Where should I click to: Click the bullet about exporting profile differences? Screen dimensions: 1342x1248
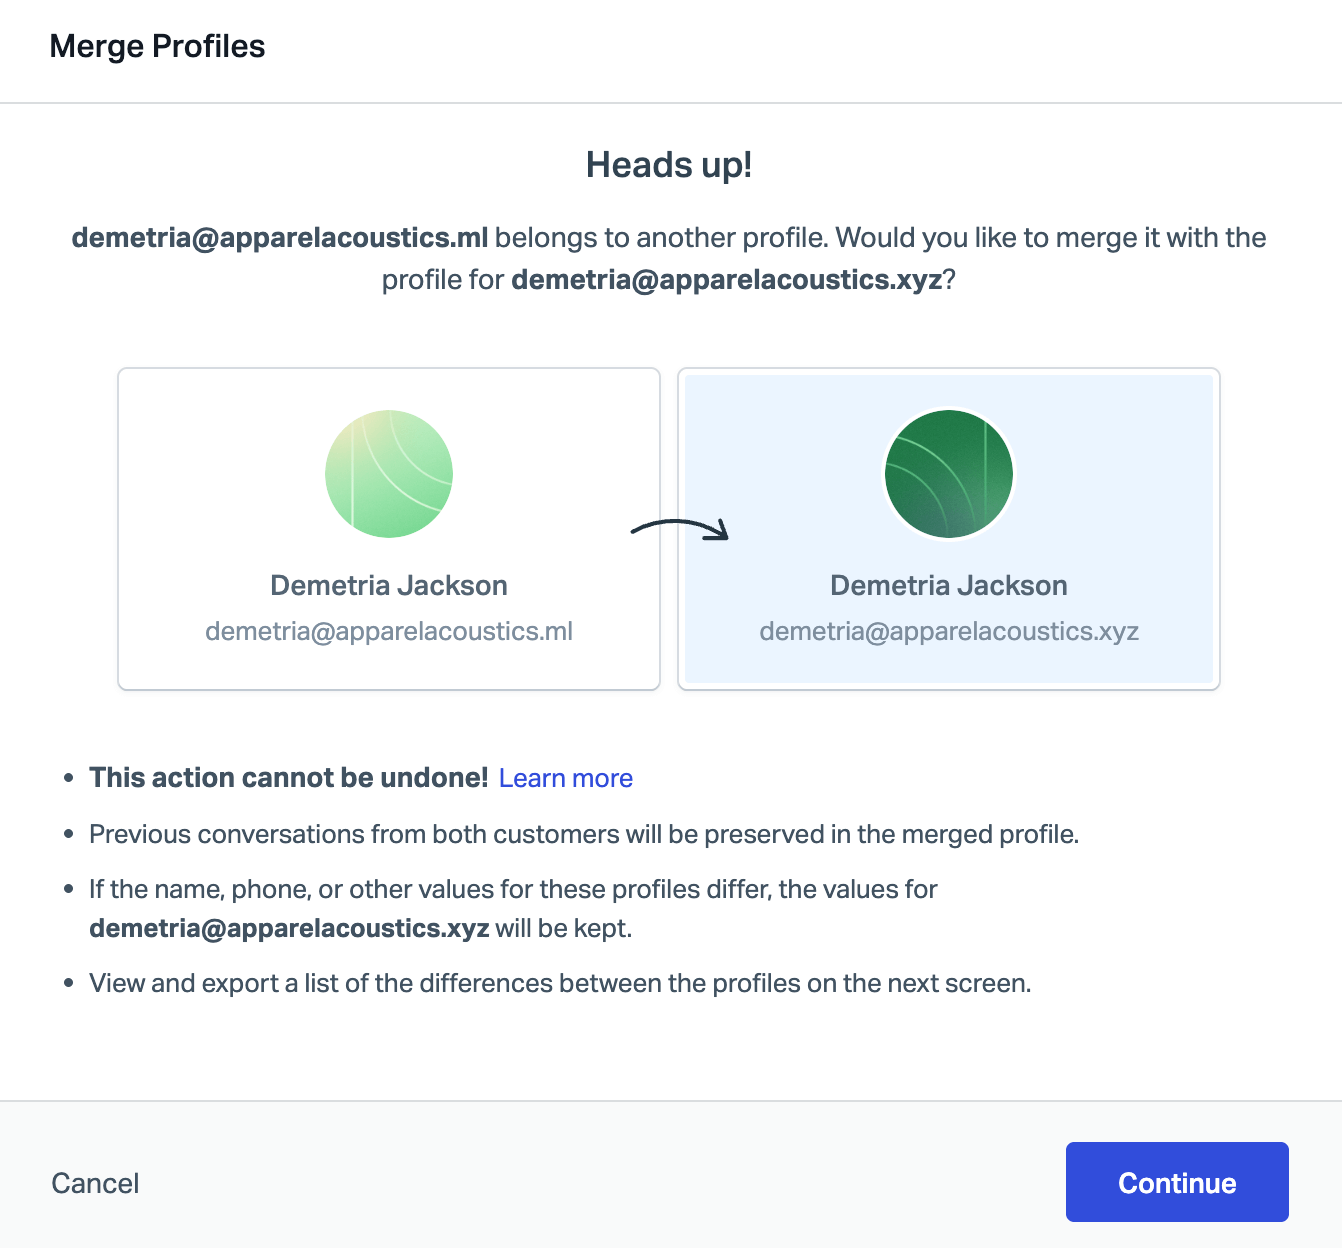[560, 983]
